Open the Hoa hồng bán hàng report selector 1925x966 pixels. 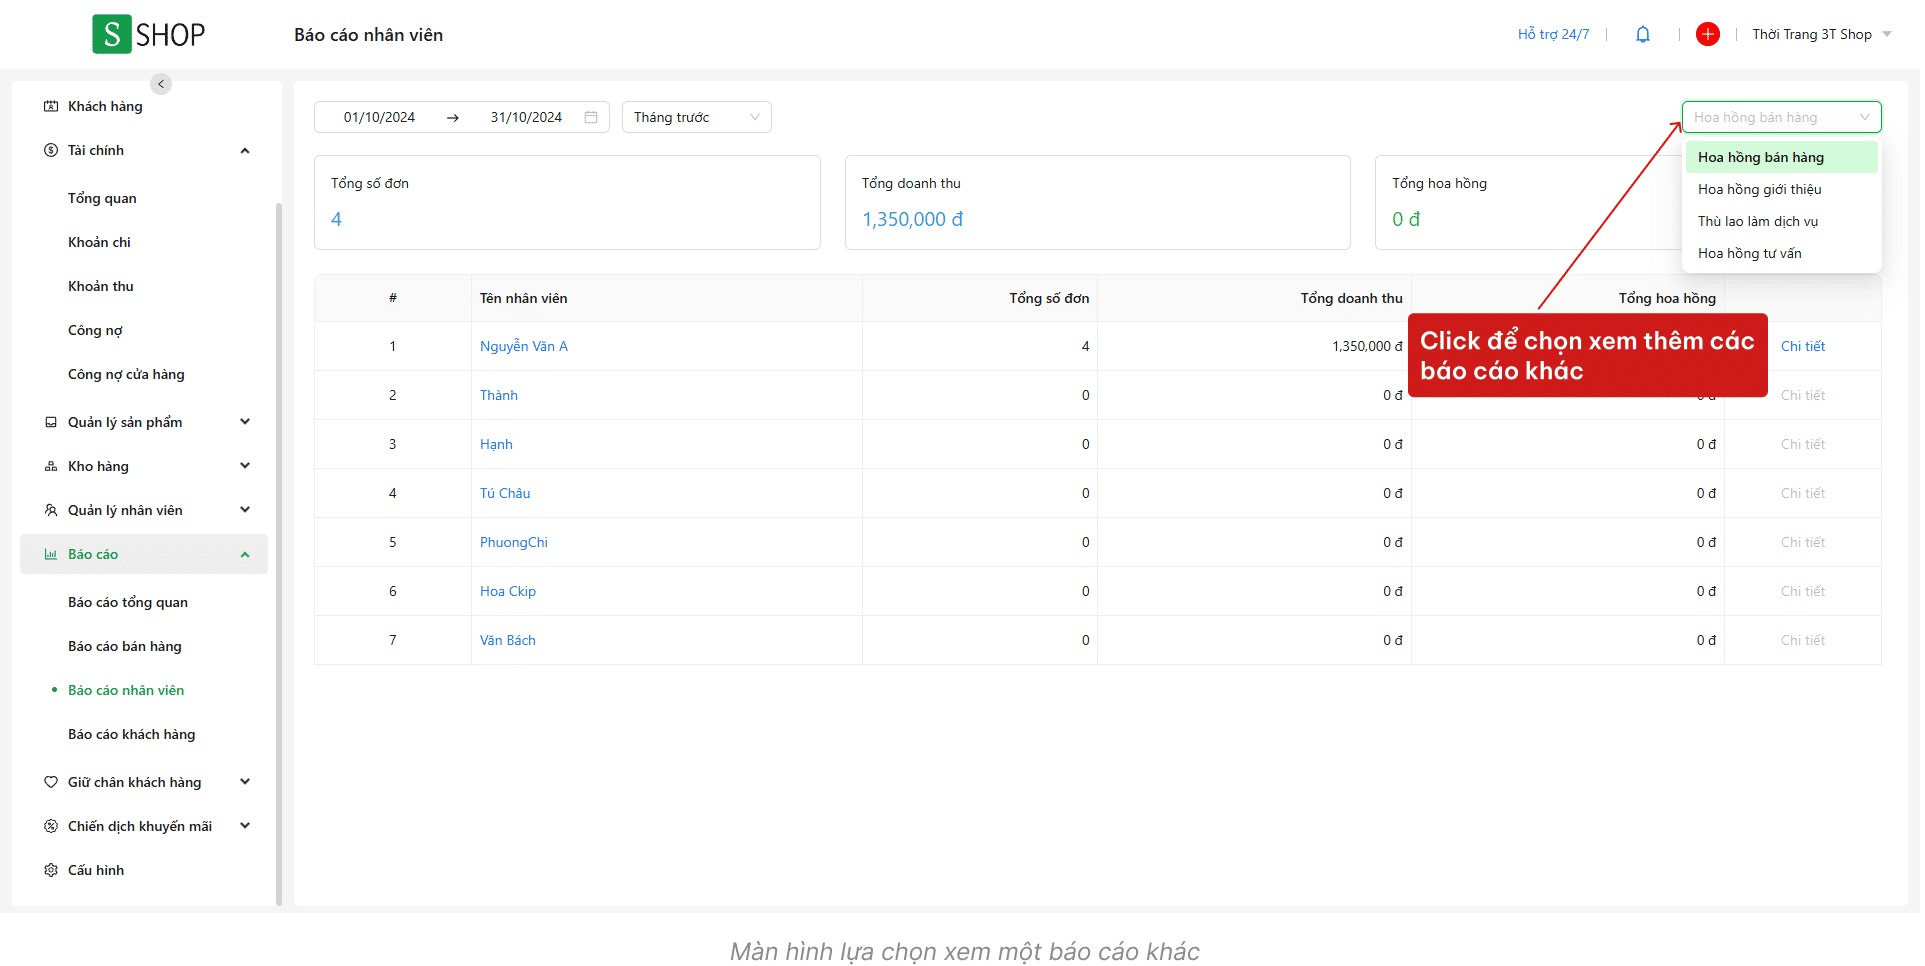coord(1781,117)
